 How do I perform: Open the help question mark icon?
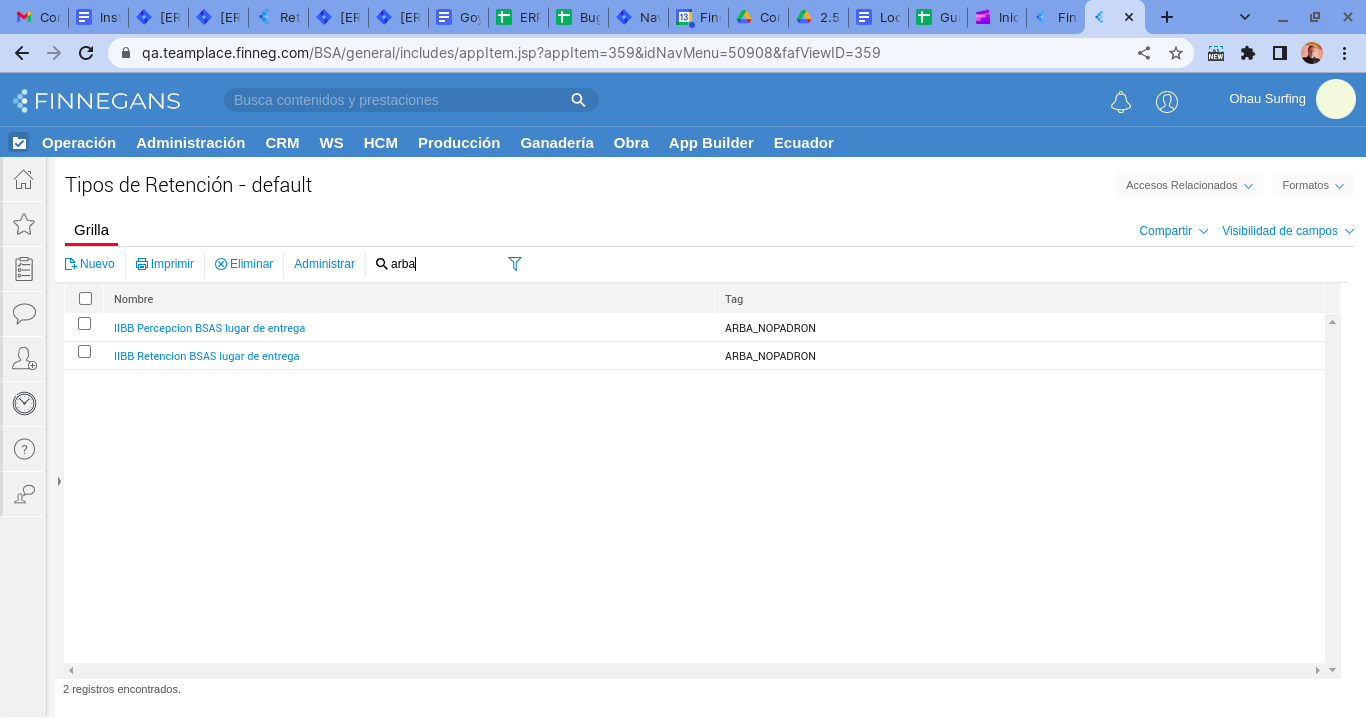pos(24,449)
